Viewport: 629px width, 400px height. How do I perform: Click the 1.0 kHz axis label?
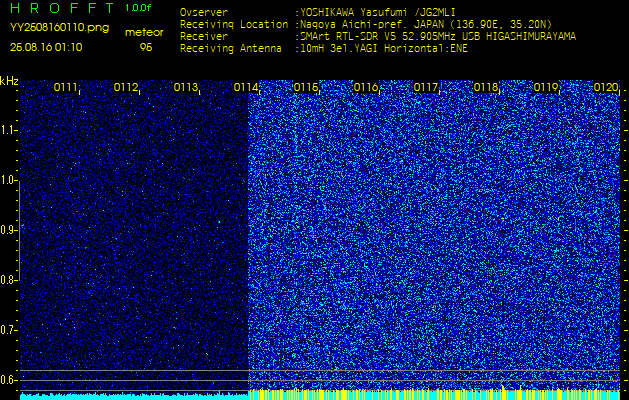click(x=8, y=180)
